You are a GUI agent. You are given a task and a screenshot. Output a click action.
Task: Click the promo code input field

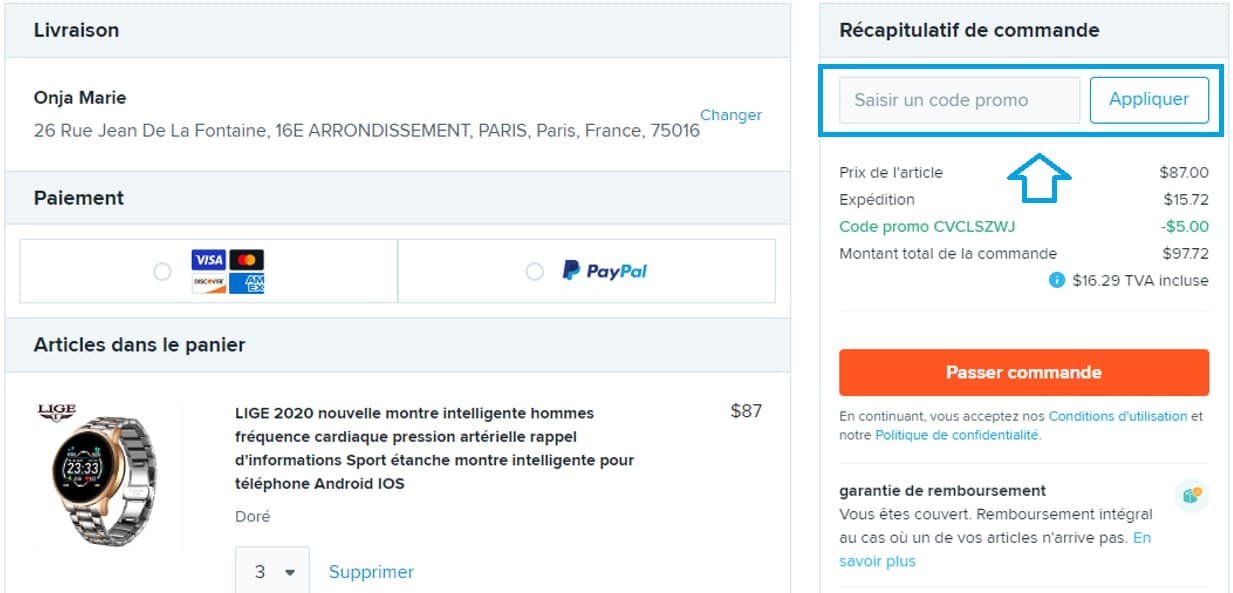(x=957, y=100)
